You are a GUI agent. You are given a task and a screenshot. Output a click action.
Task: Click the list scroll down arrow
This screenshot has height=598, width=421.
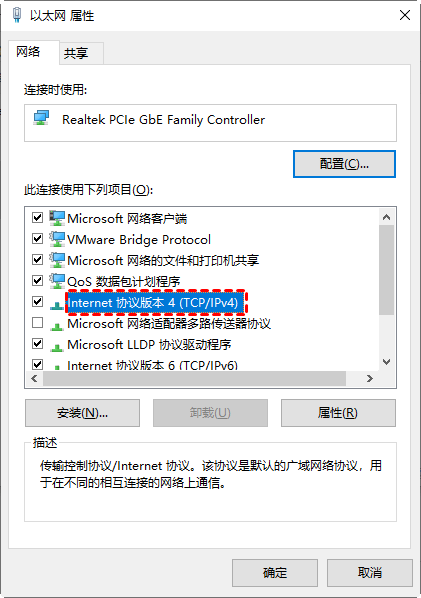(x=386, y=362)
